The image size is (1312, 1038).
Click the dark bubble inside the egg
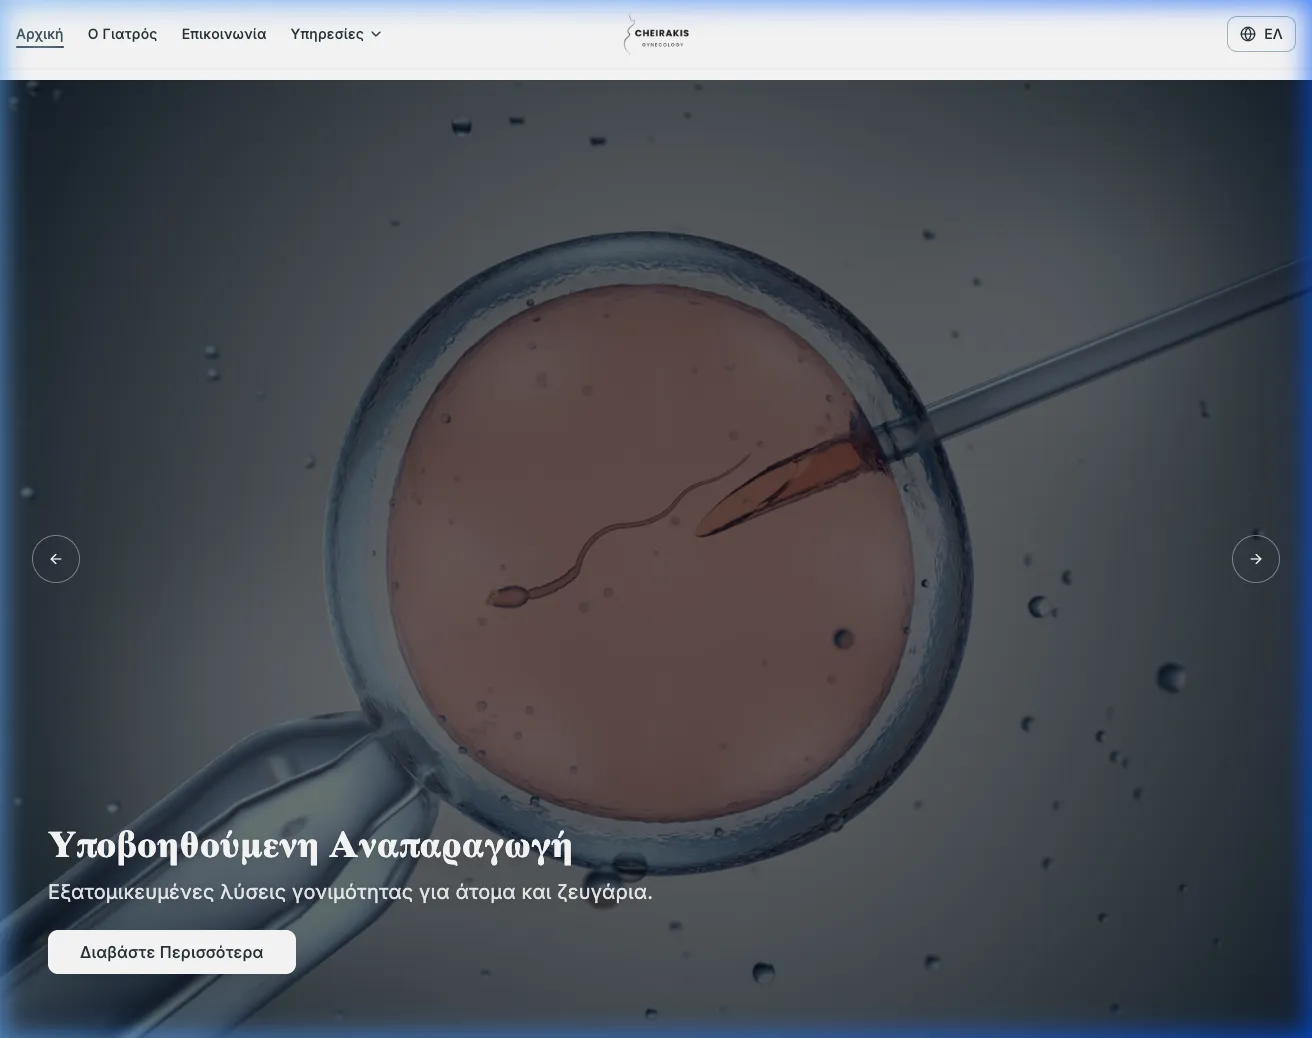[843, 638]
